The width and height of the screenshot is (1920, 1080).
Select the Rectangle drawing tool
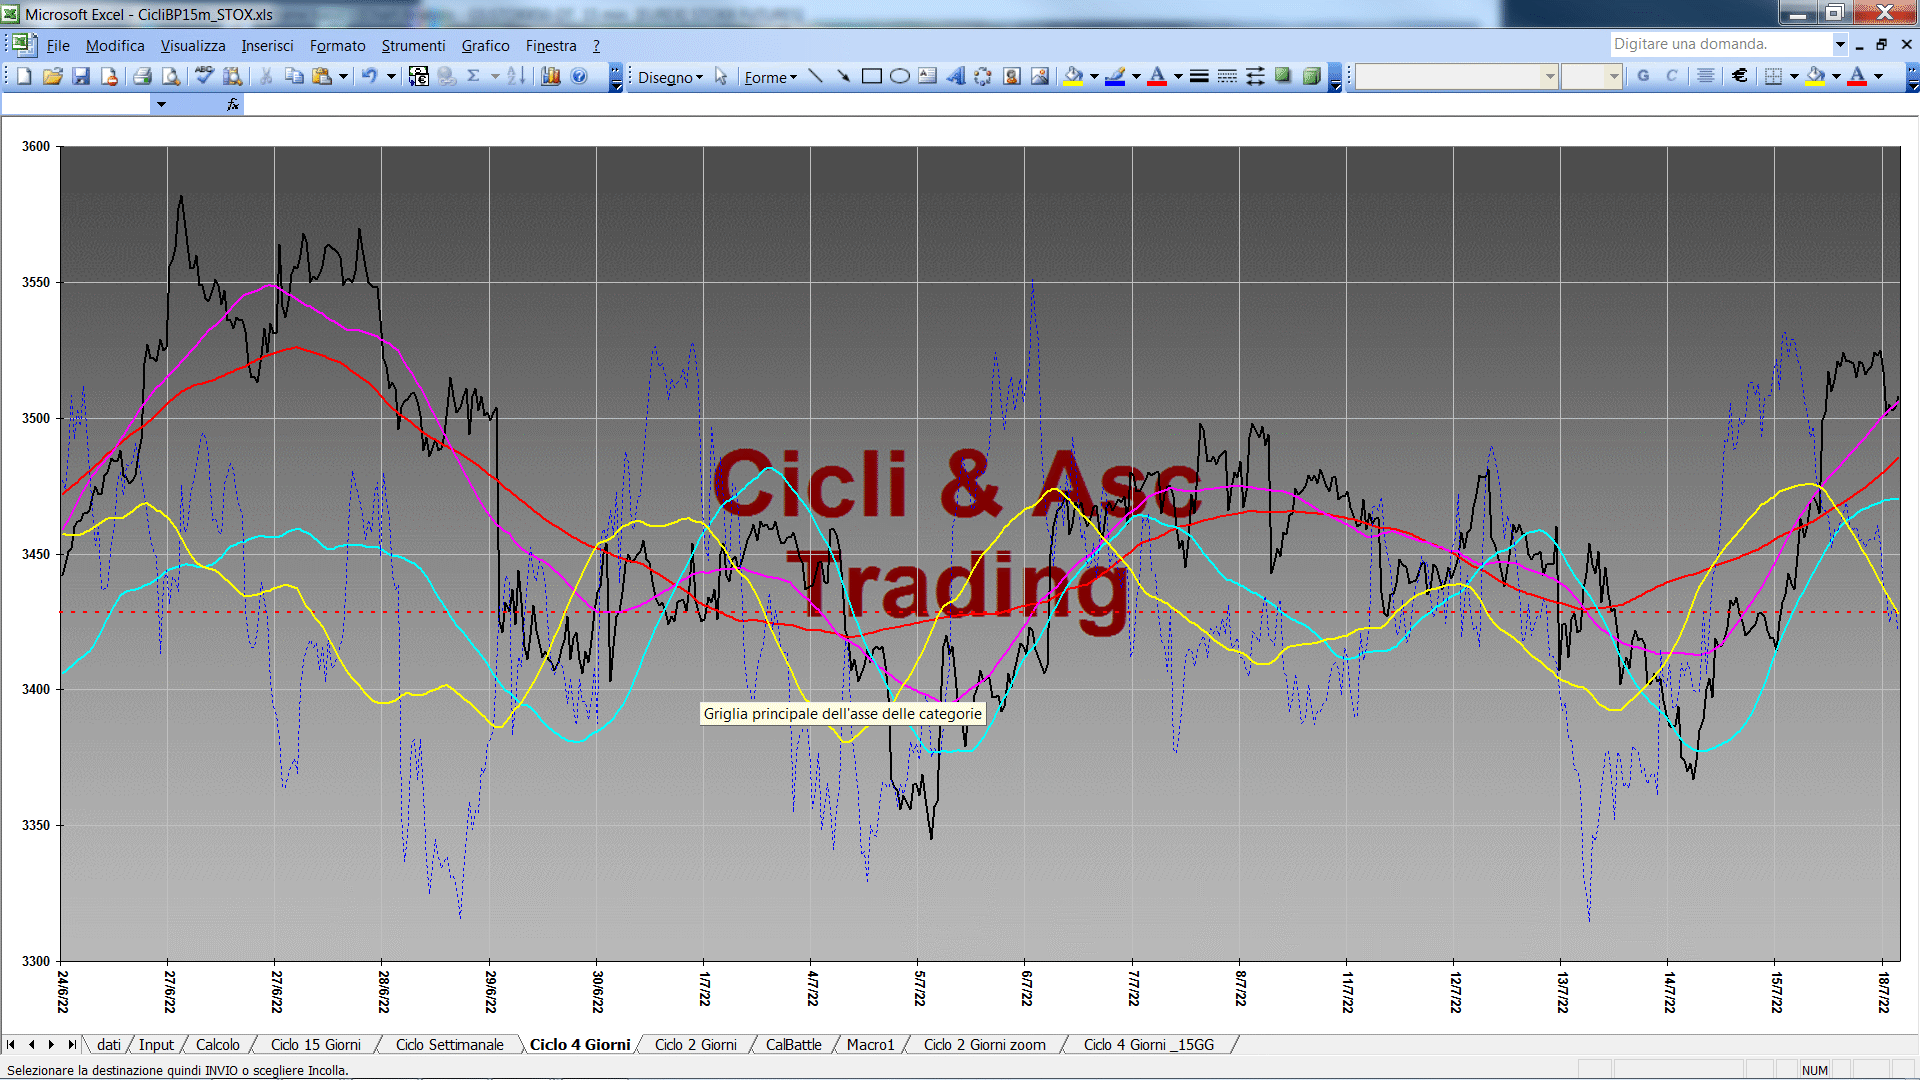click(x=872, y=76)
